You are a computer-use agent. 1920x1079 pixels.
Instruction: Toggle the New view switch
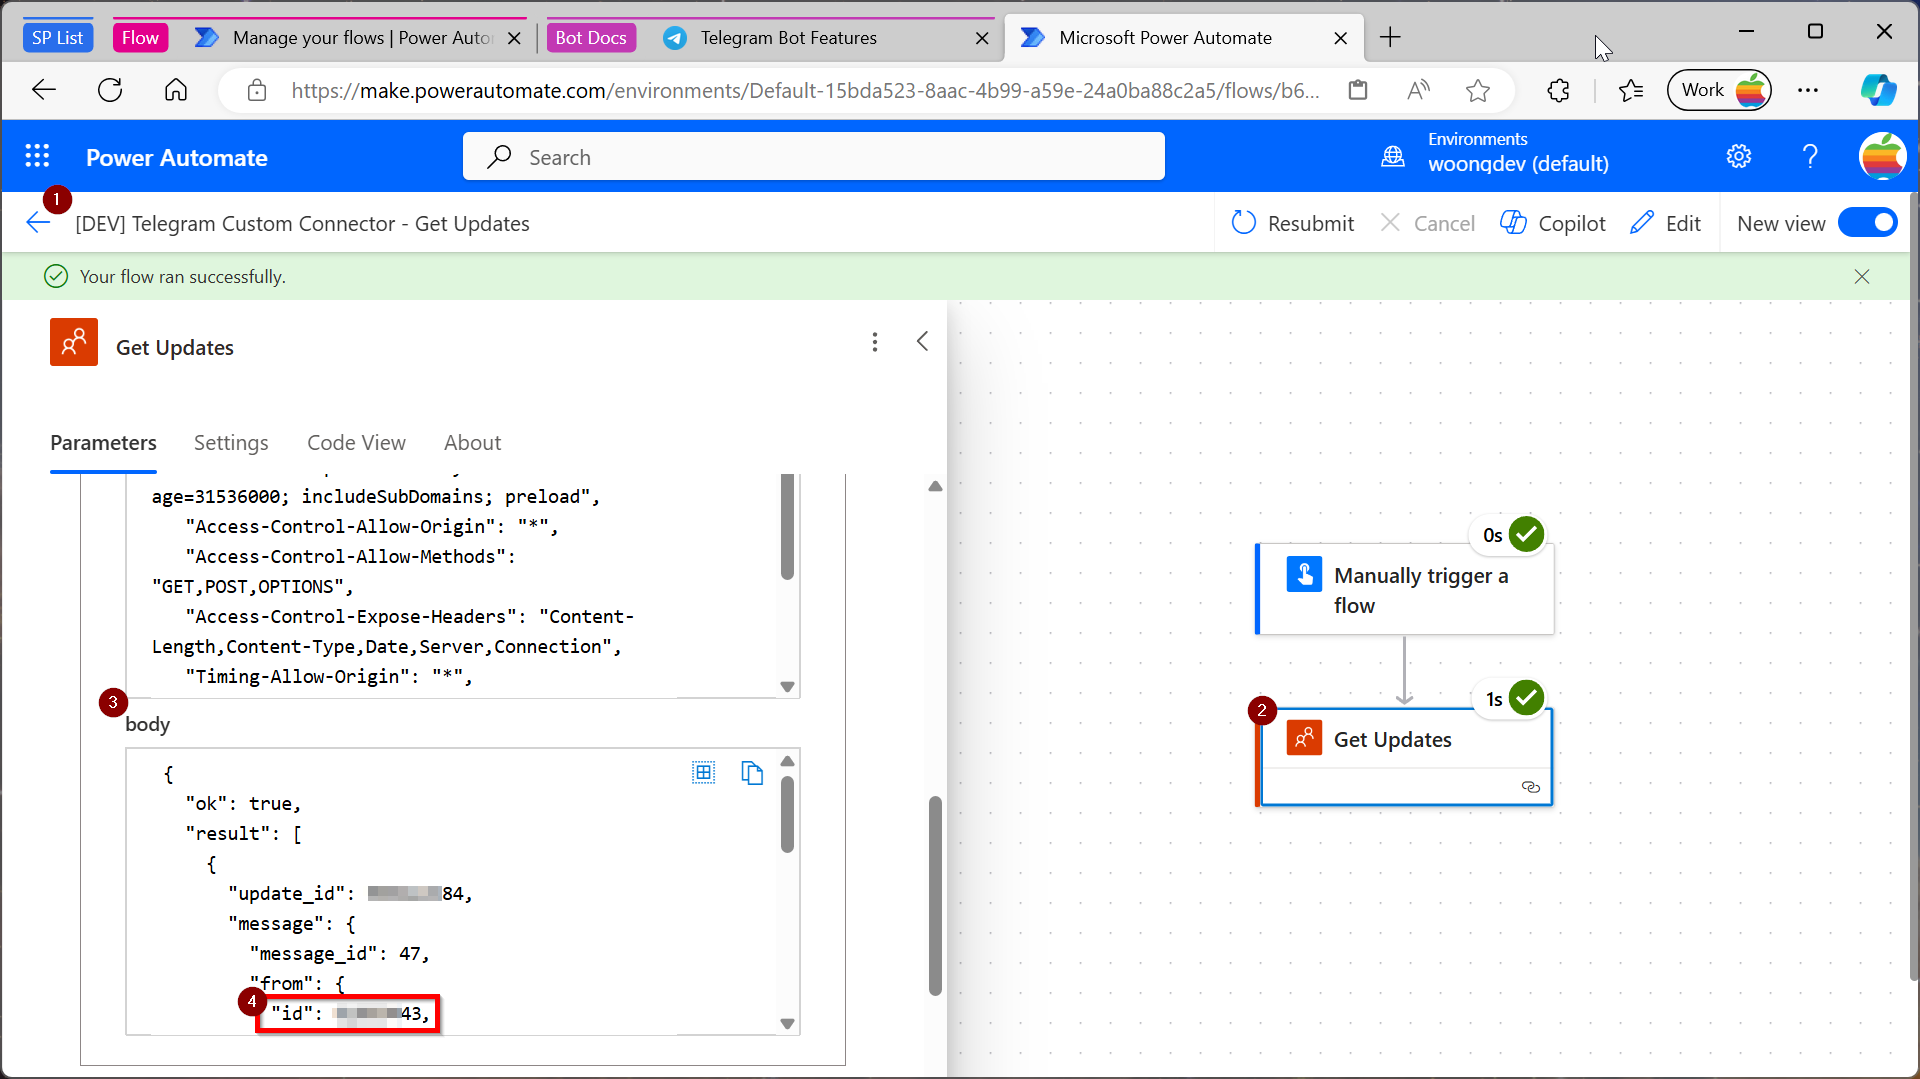click(x=1867, y=223)
